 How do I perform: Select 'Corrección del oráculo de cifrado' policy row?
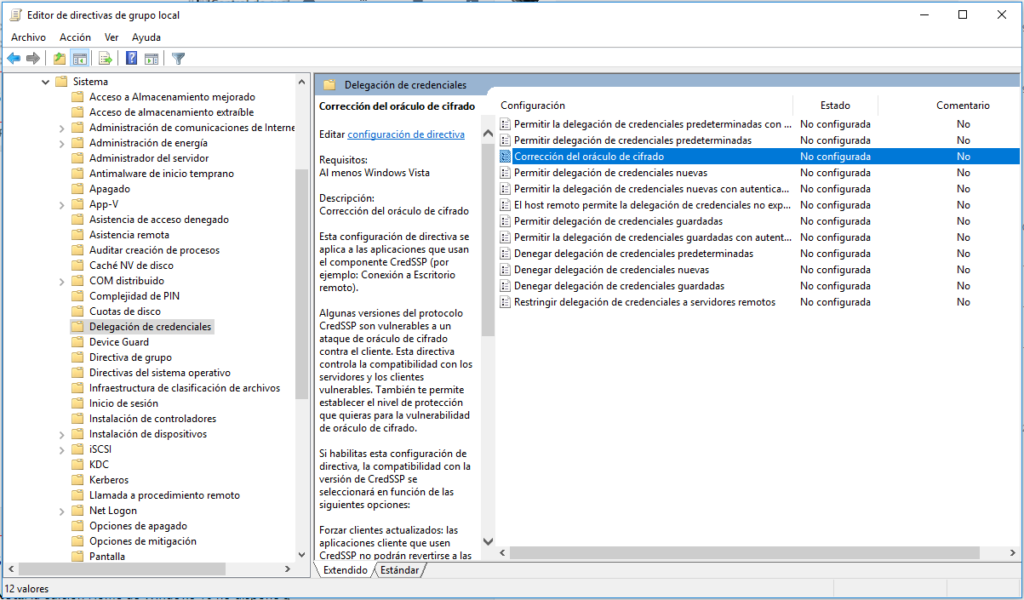[758, 157]
